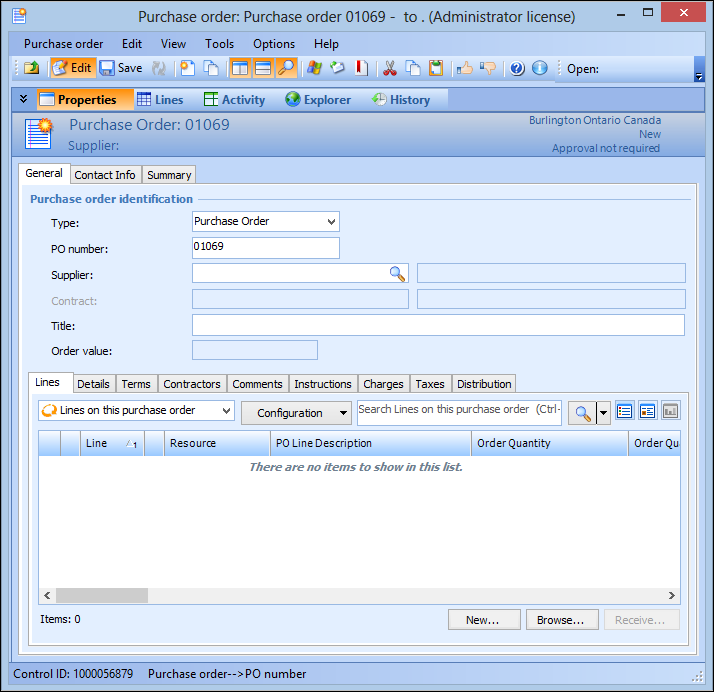Switch to the Contact Info tab
Viewport: 714px width, 692px height.
(x=105, y=175)
